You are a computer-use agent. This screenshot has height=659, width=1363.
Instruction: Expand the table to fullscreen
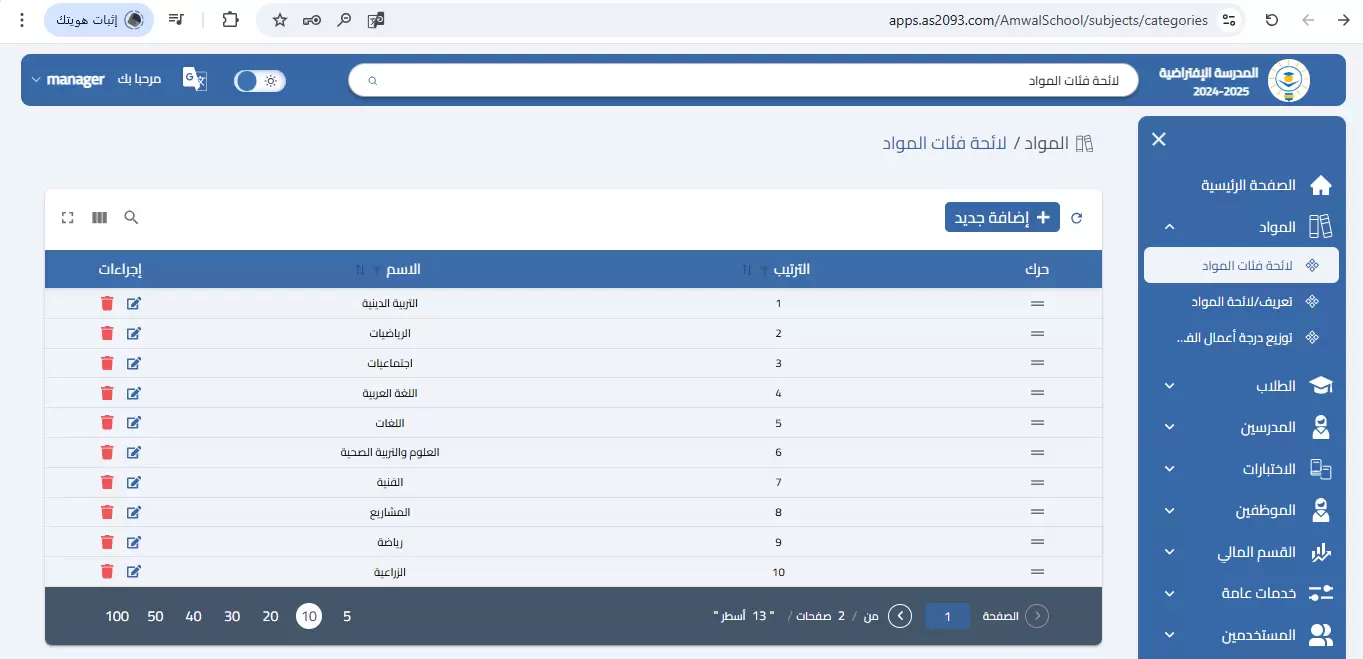68,217
